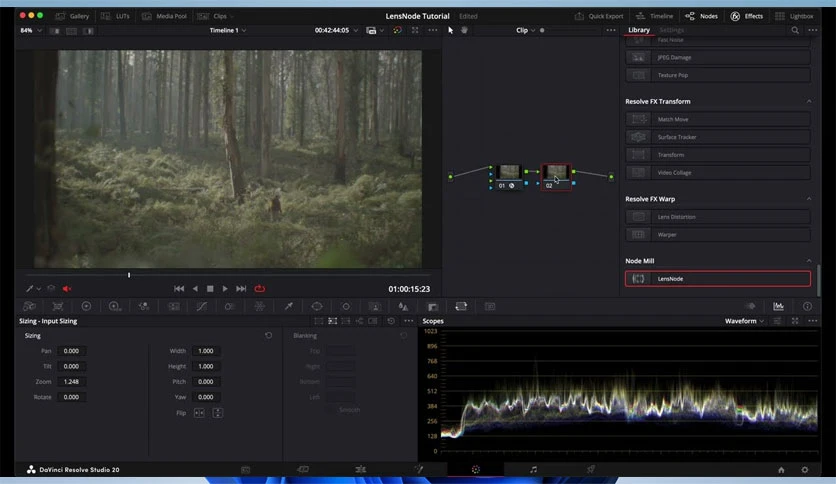836x484 pixels.
Task: Open the Fairlight page
Action: pyautogui.click(x=533, y=470)
